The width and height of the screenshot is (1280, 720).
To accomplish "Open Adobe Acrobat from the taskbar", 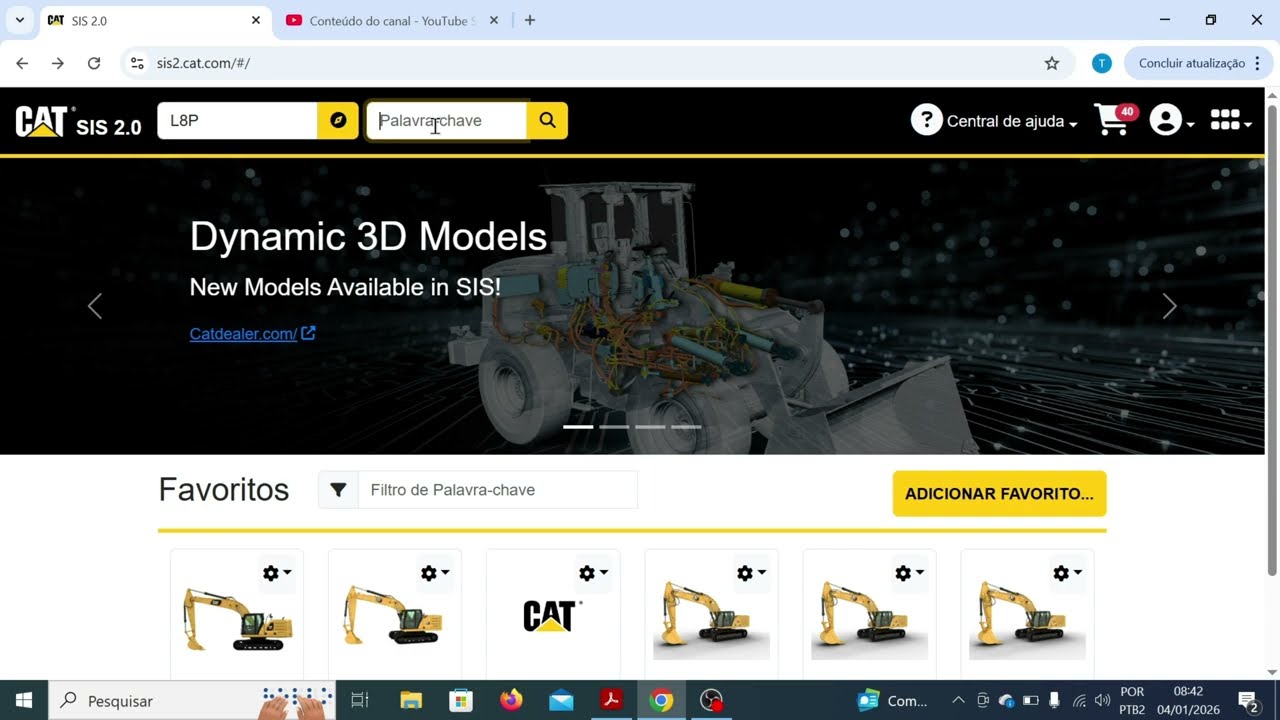I will [611, 700].
